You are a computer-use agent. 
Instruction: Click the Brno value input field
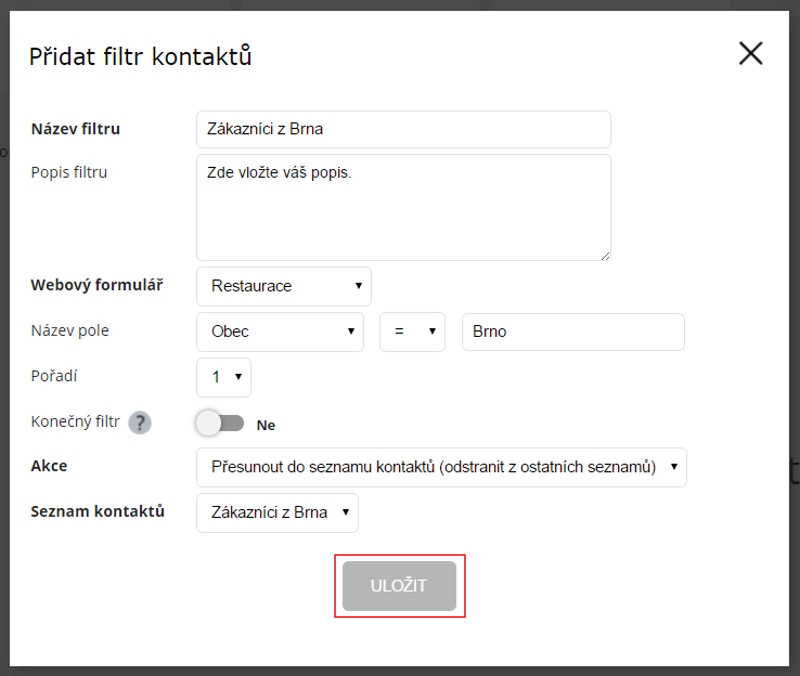pyautogui.click(x=573, y=332)
